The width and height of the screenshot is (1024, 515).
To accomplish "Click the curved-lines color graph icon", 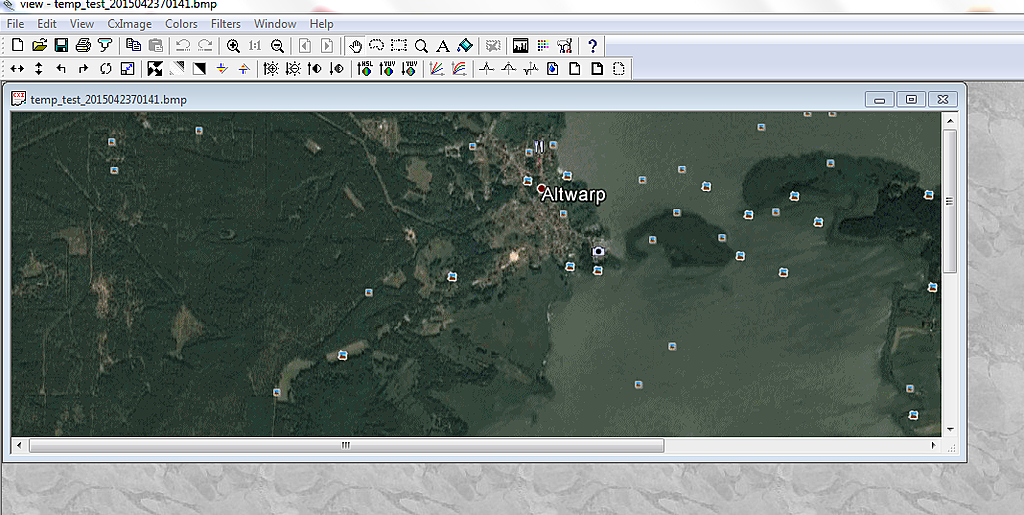I will [x=459, y=68].
